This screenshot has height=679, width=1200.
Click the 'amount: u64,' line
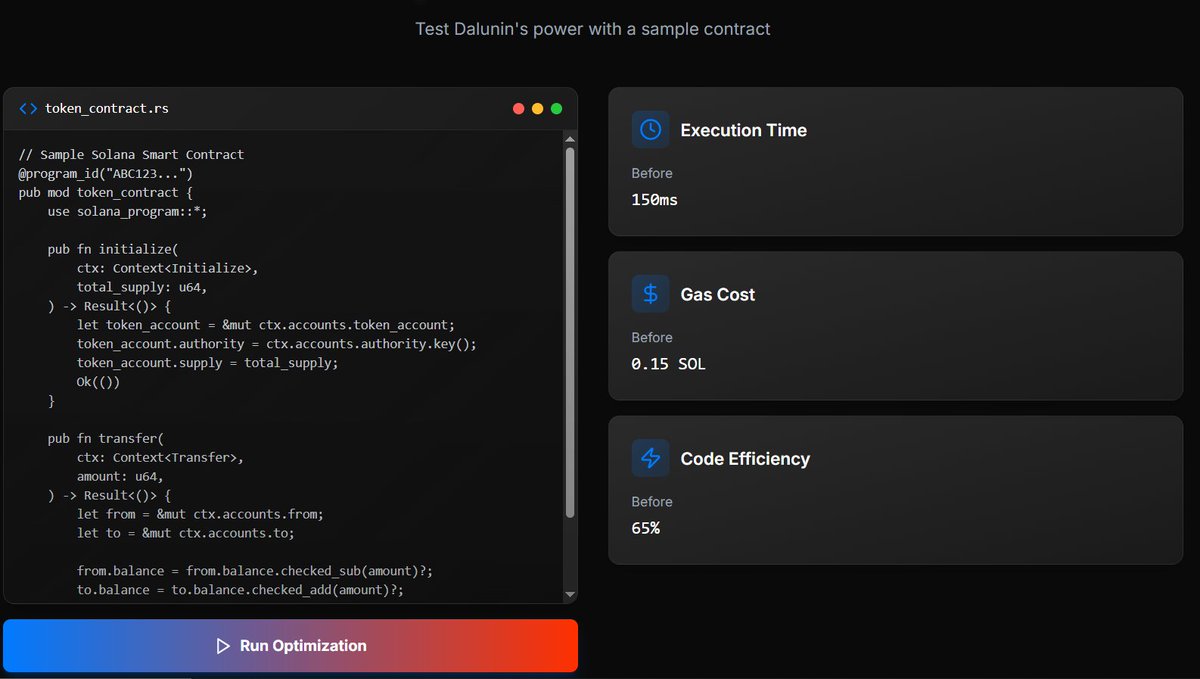120,477
